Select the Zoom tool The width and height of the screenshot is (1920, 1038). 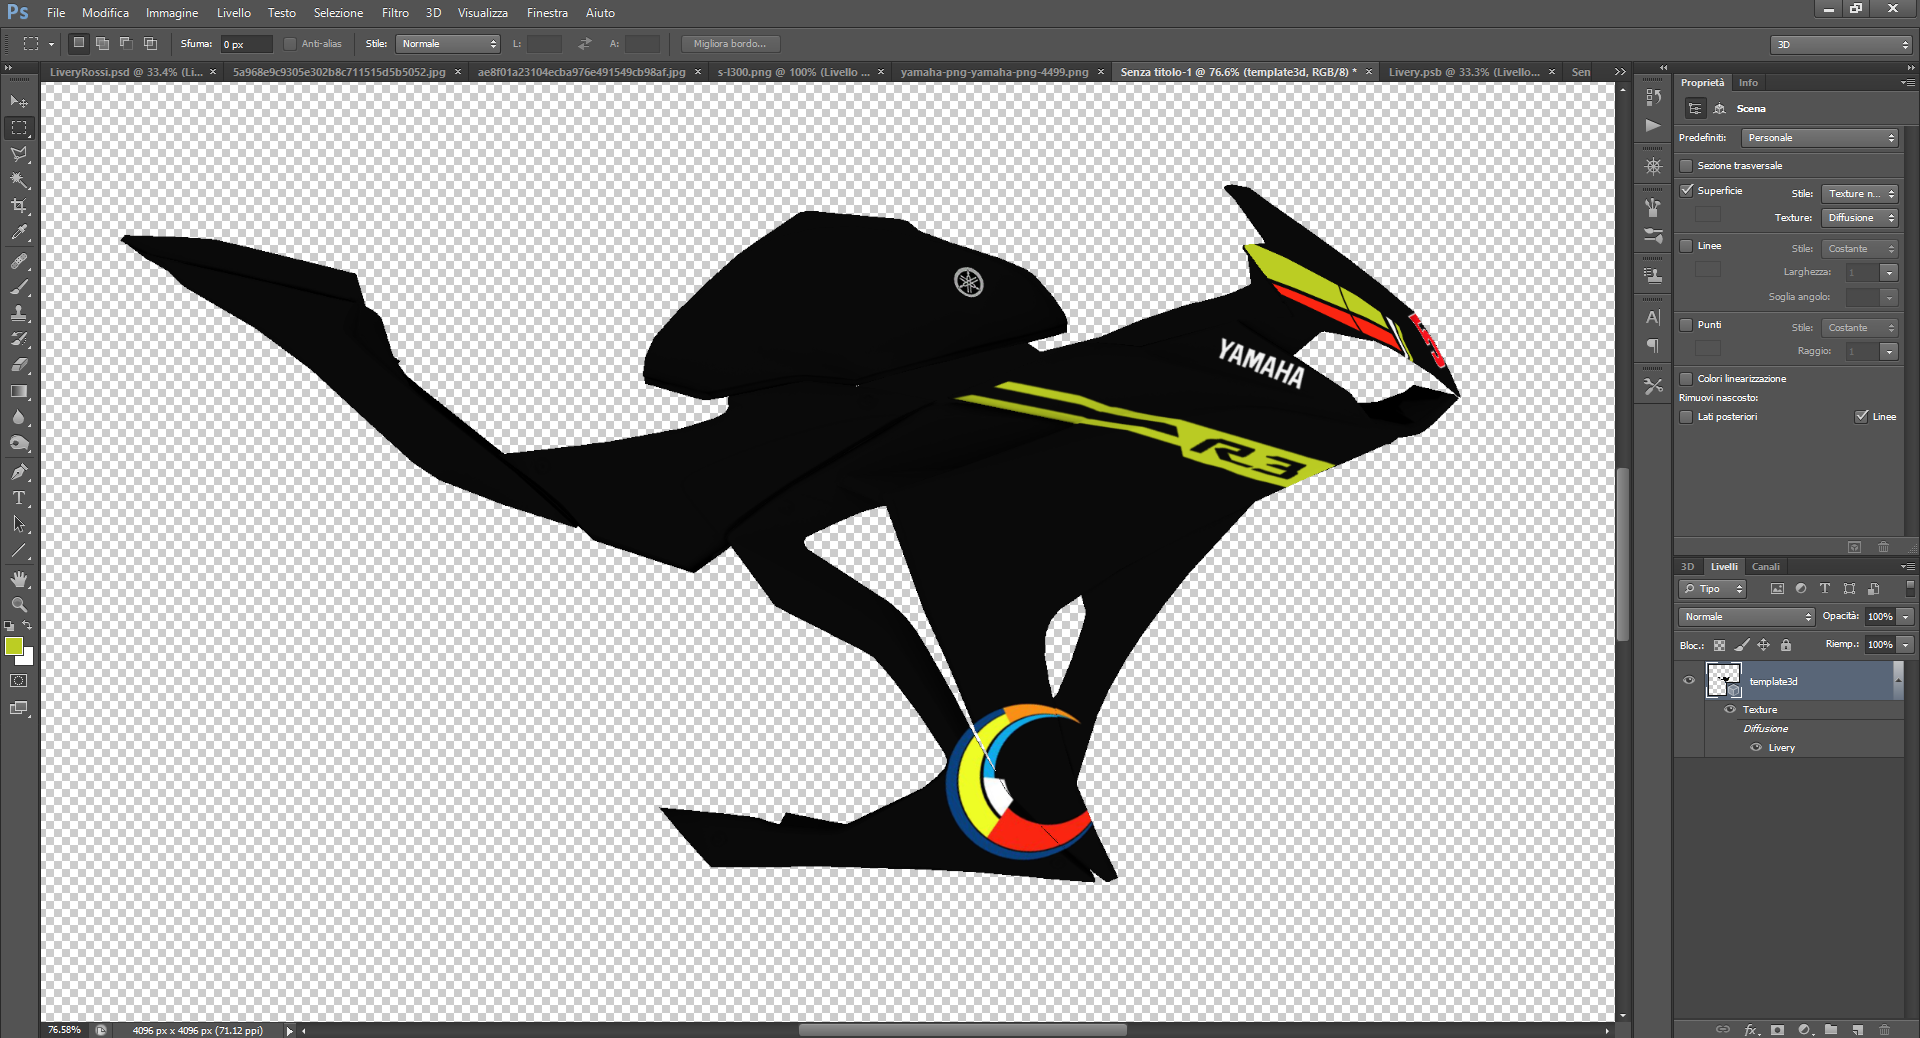point(19,605)
